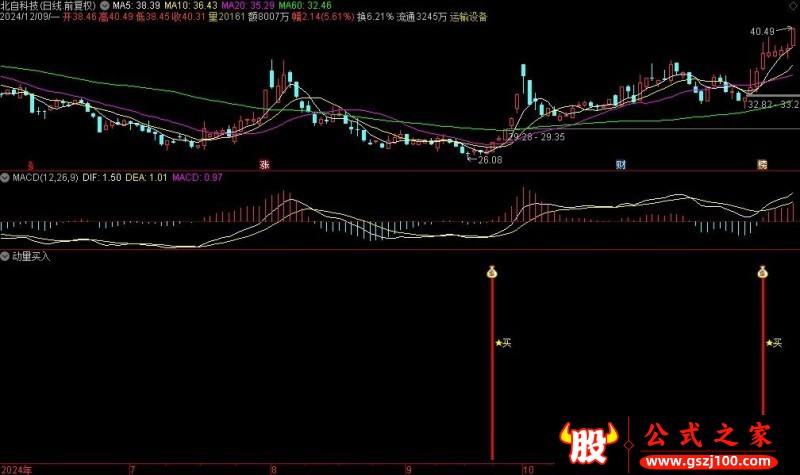
Task: Click the first ★买 buy label
Action: (503, 343)
